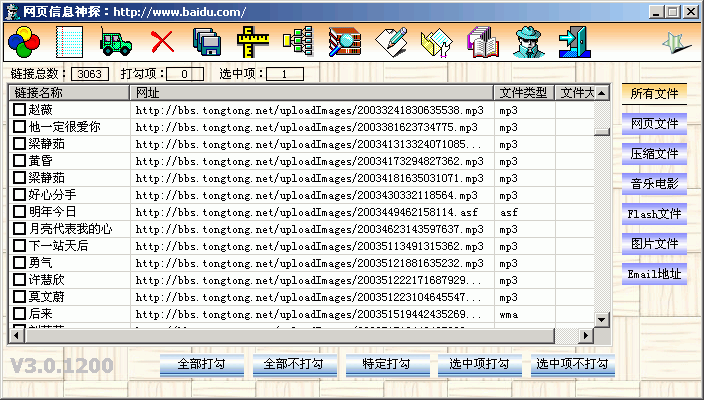Select the 网页文件 filter tab
This screenshot has height=400, width=704.
click(654, 124)
